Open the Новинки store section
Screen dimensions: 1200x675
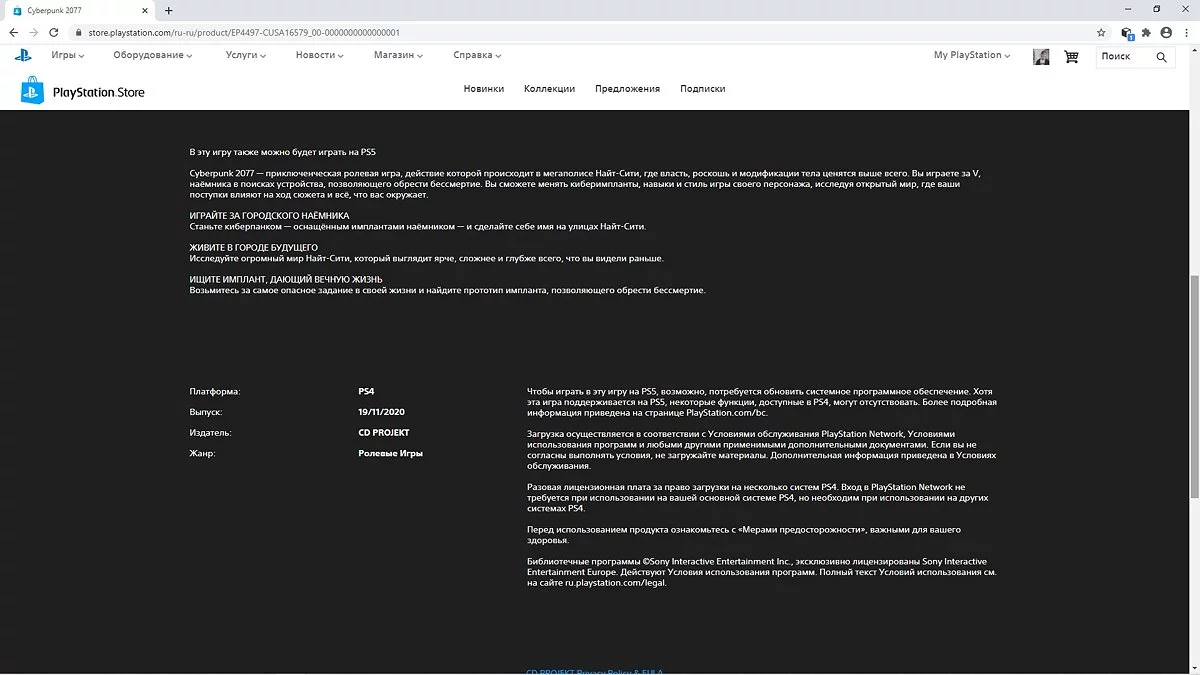coord(484,89)
